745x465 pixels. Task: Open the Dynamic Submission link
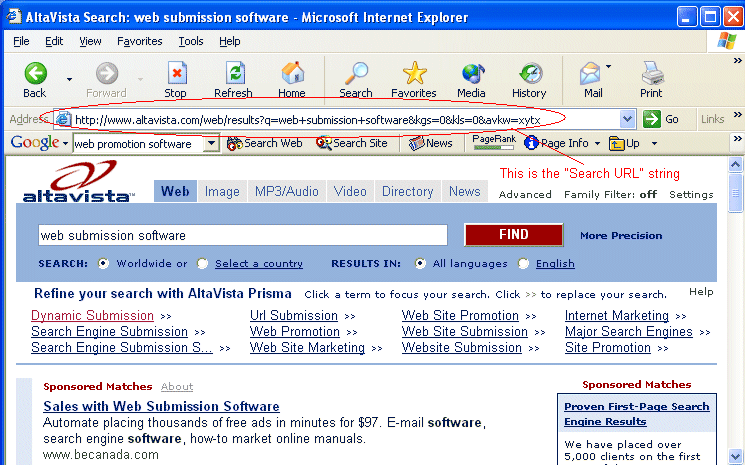point(92,315)
